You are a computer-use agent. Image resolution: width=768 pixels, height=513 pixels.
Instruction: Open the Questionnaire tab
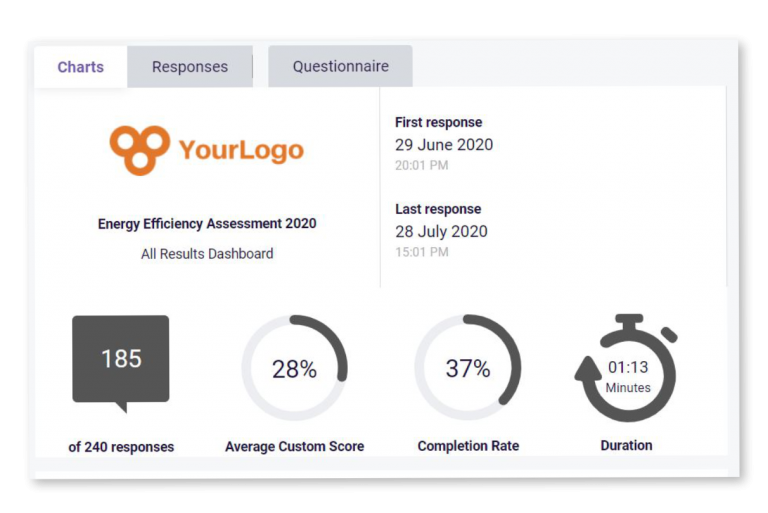click(341, 66)
